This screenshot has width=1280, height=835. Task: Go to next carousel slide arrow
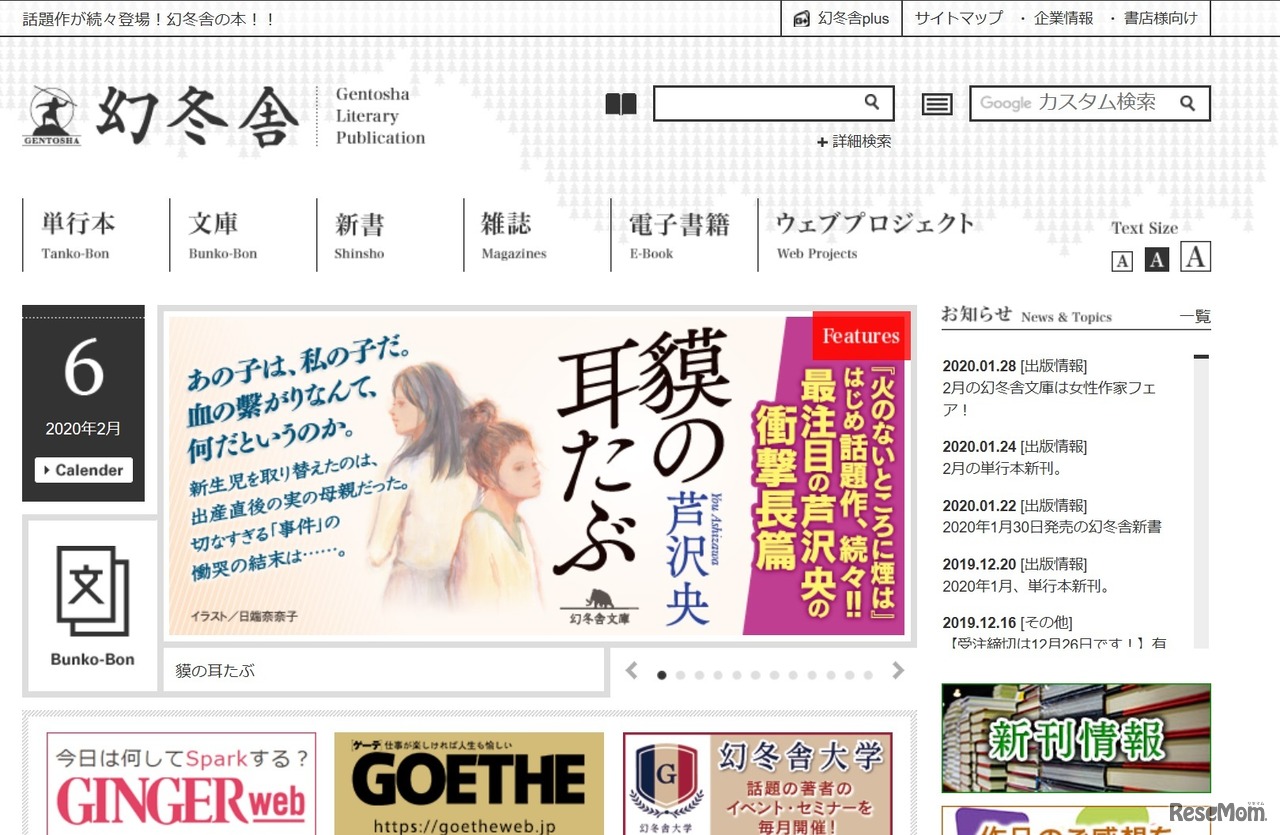pos(898,671)
